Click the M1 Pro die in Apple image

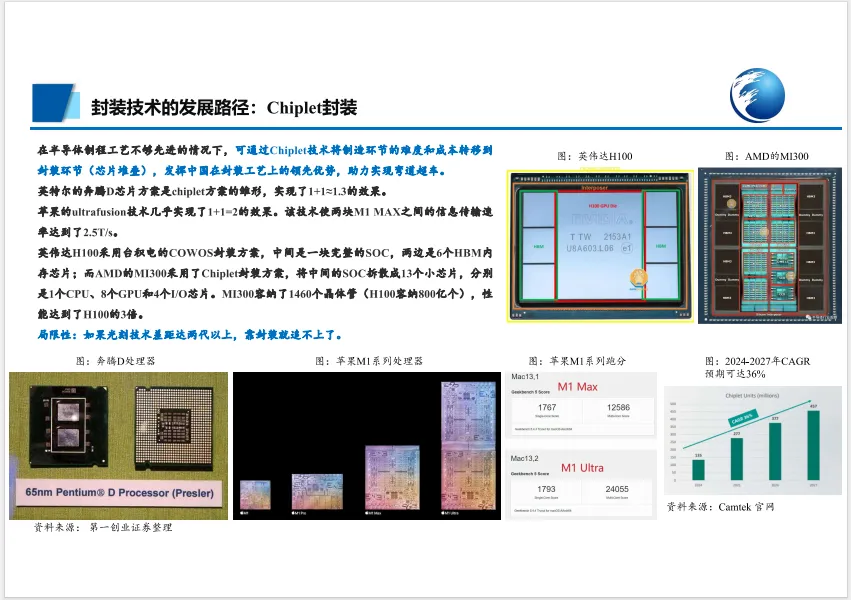(x=317, y=491)
